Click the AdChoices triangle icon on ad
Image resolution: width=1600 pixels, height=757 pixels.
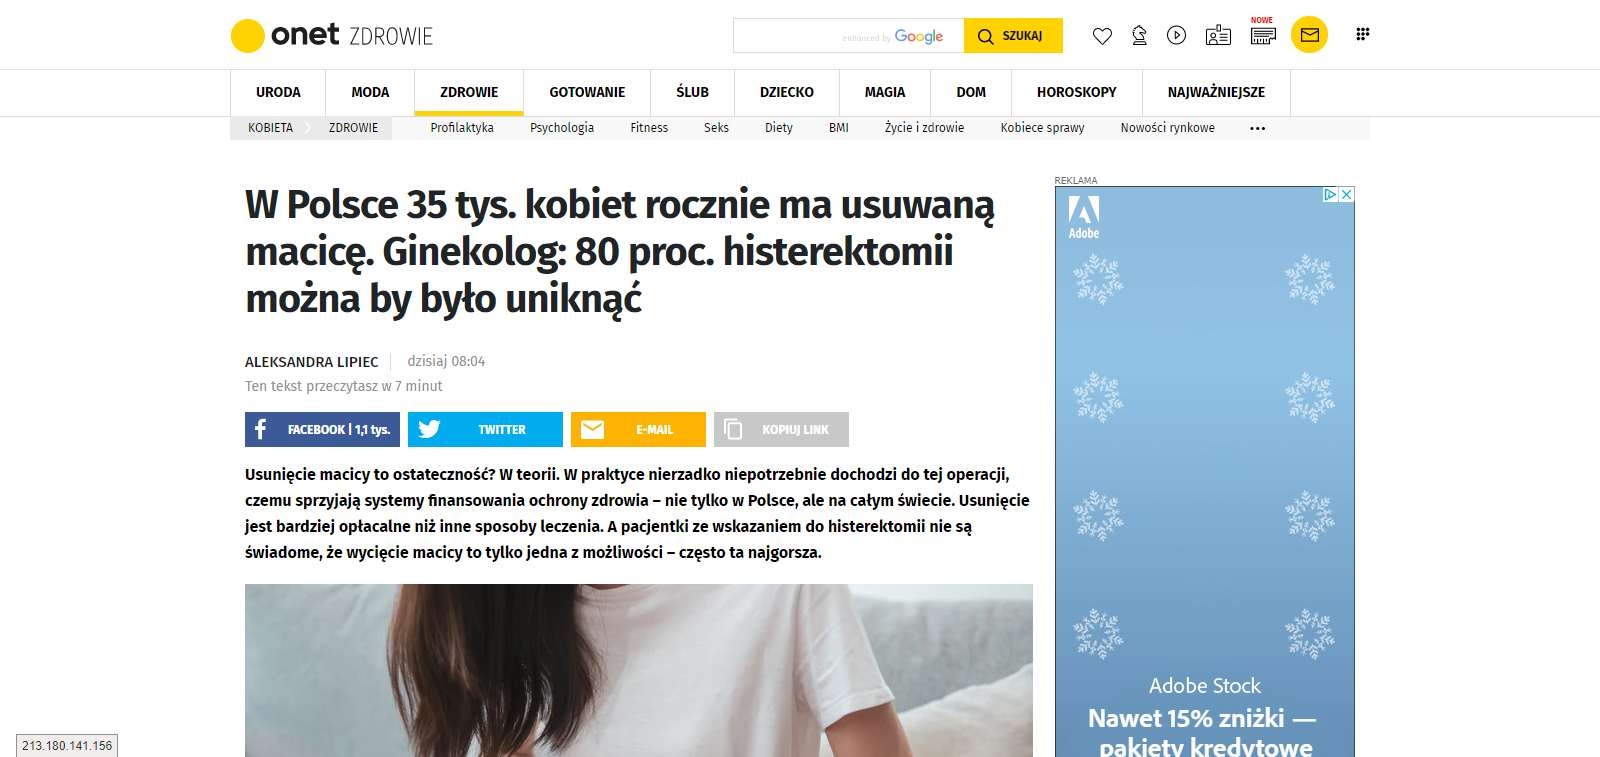click(x=1330, y=194)
